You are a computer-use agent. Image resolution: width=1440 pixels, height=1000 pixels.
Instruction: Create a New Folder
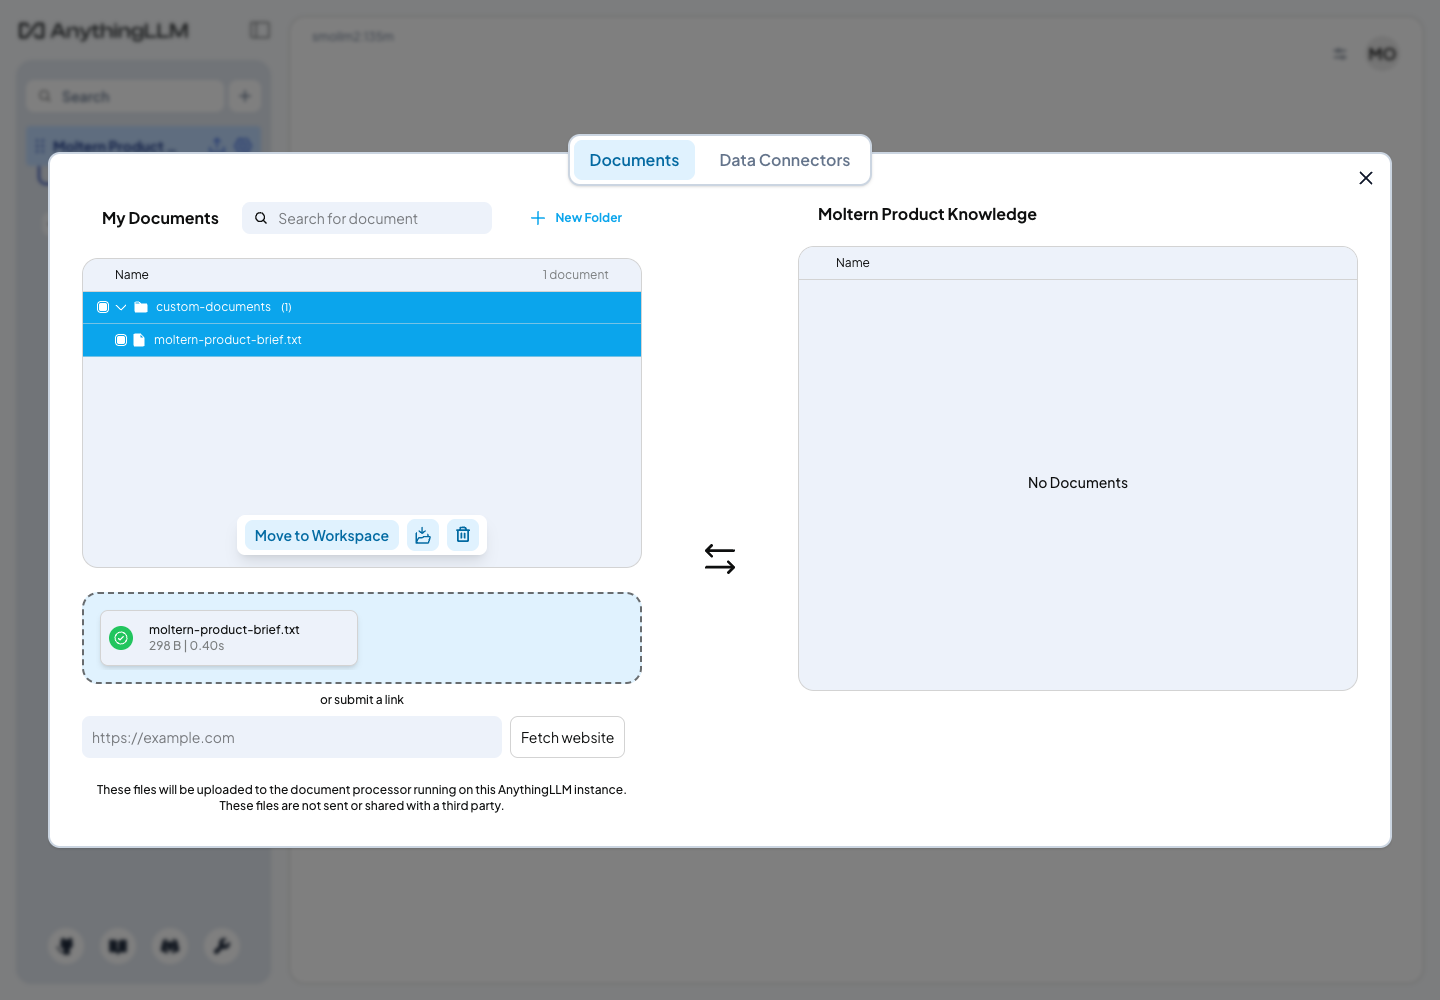(x=576, y=218)
